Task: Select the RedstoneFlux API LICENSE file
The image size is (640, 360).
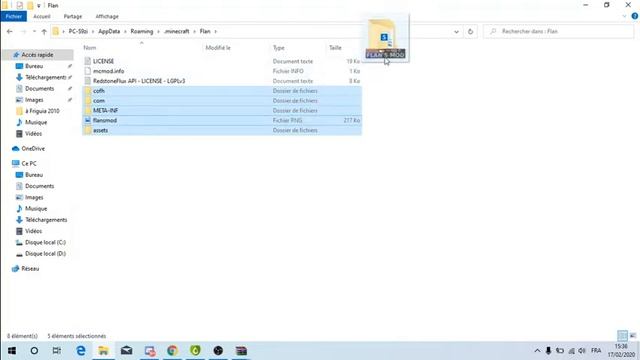Action: 222,81
